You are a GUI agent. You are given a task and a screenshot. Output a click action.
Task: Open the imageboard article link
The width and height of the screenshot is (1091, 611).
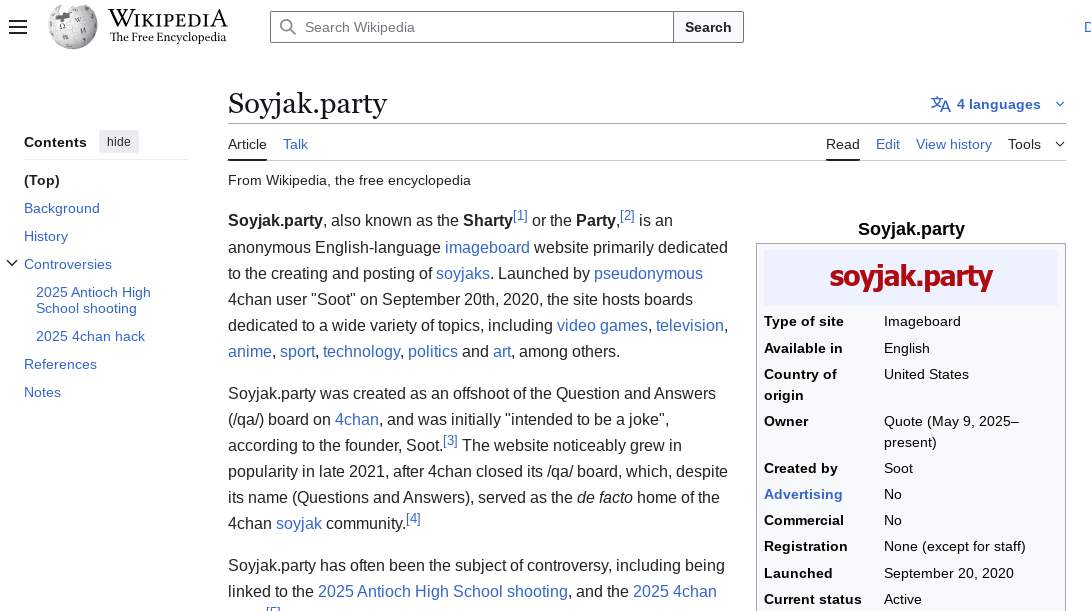click(487, 248)
